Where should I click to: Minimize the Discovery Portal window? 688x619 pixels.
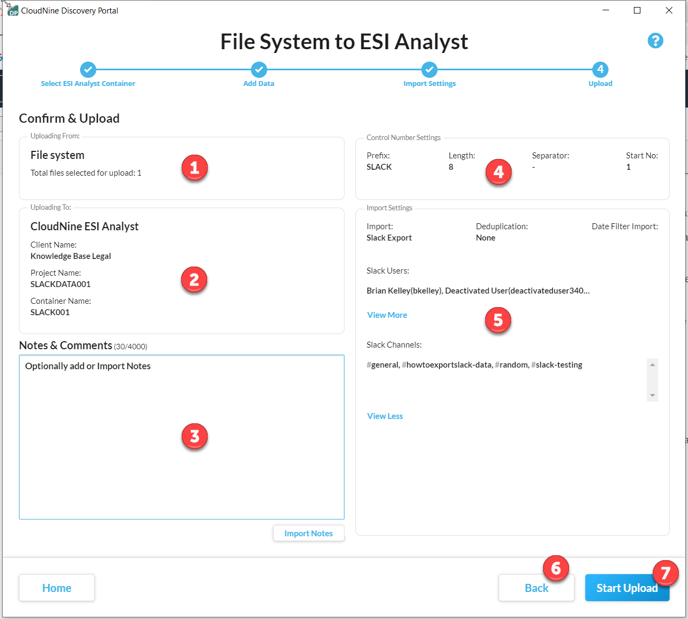click(x=606, y=11)
